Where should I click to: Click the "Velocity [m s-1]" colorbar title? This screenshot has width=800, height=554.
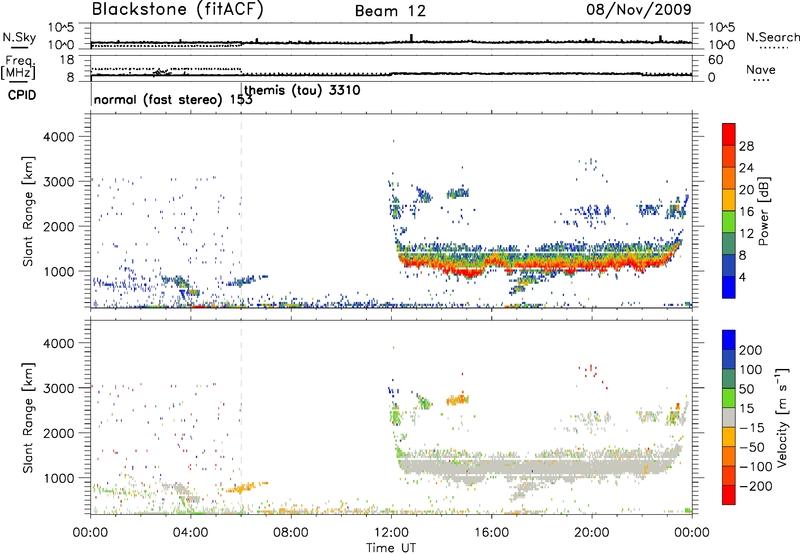pos(781,417)
